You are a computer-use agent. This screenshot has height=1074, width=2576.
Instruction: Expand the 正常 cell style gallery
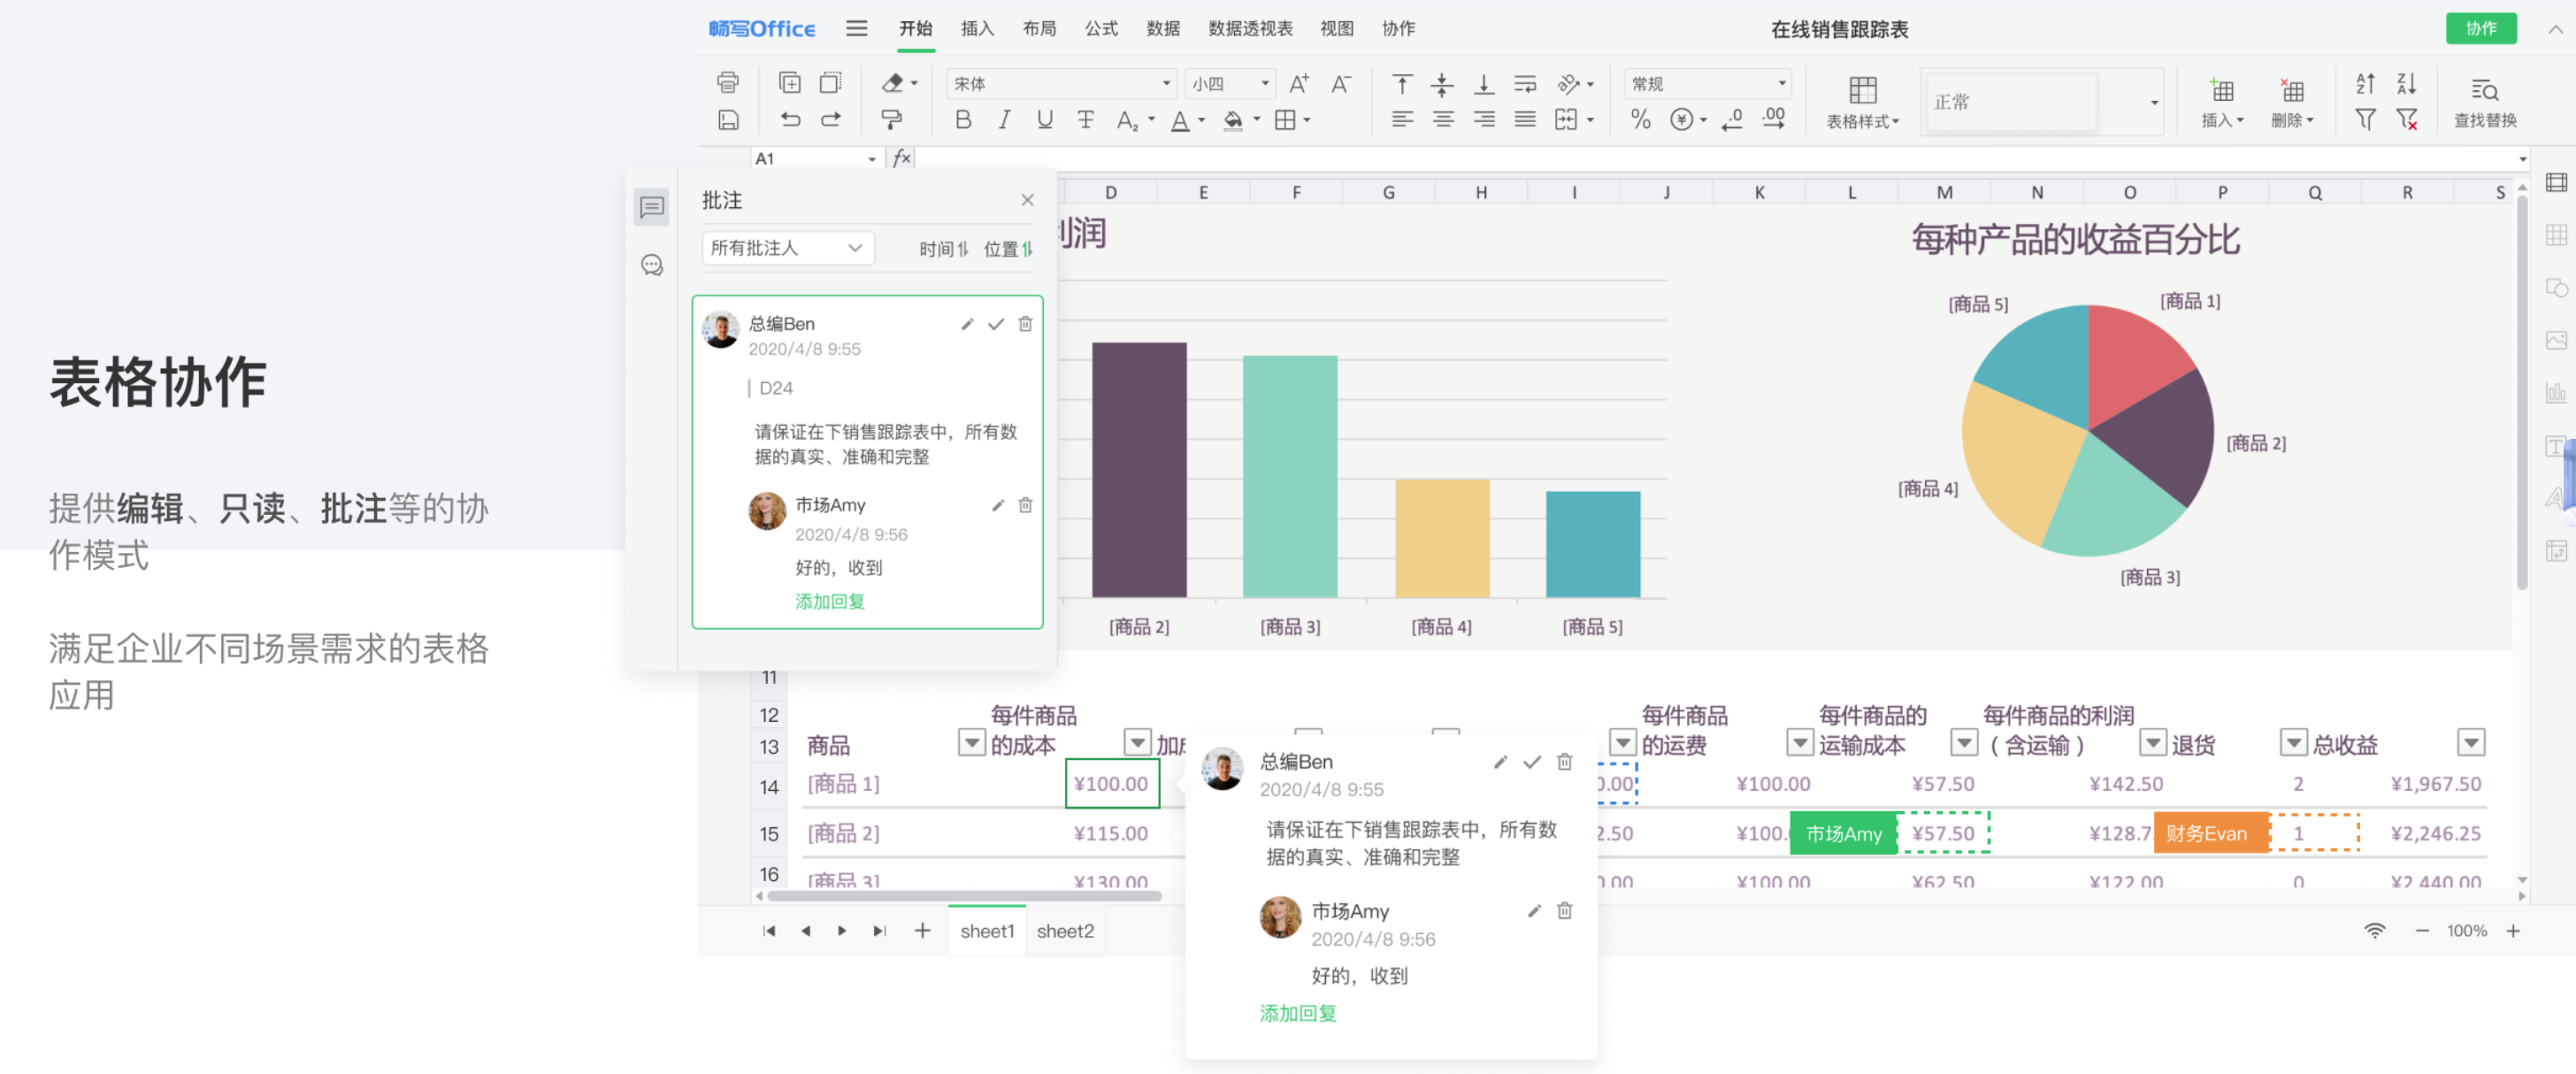2154,102
